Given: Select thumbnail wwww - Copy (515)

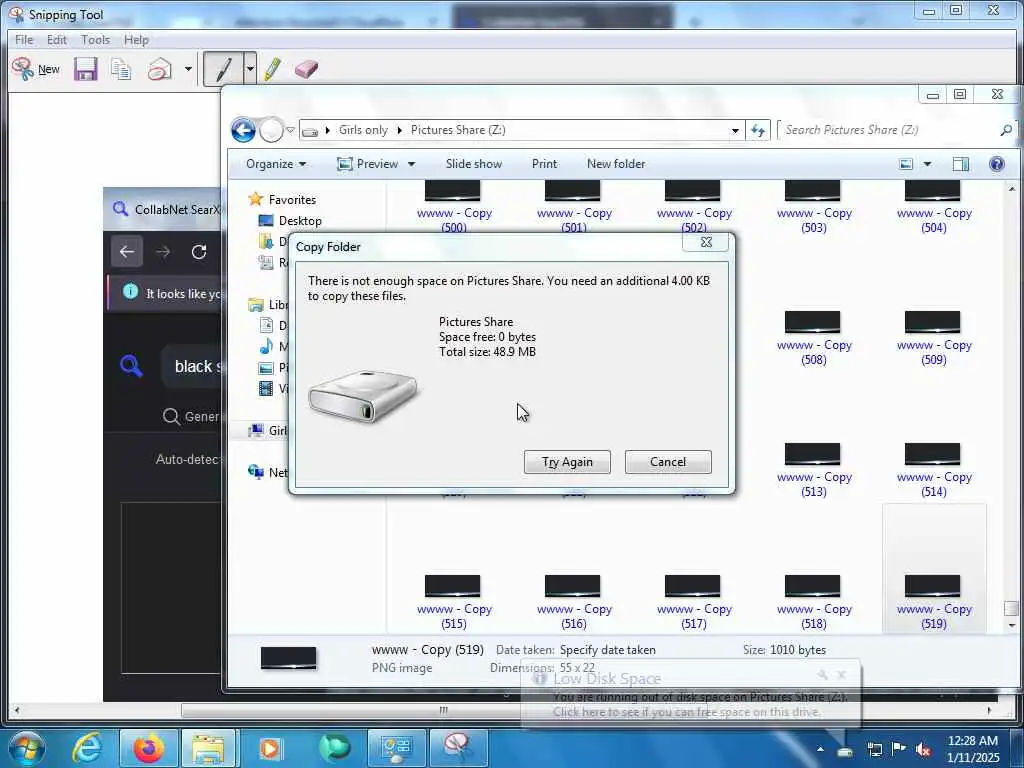Looking at the screenshot, I should 453,602.
